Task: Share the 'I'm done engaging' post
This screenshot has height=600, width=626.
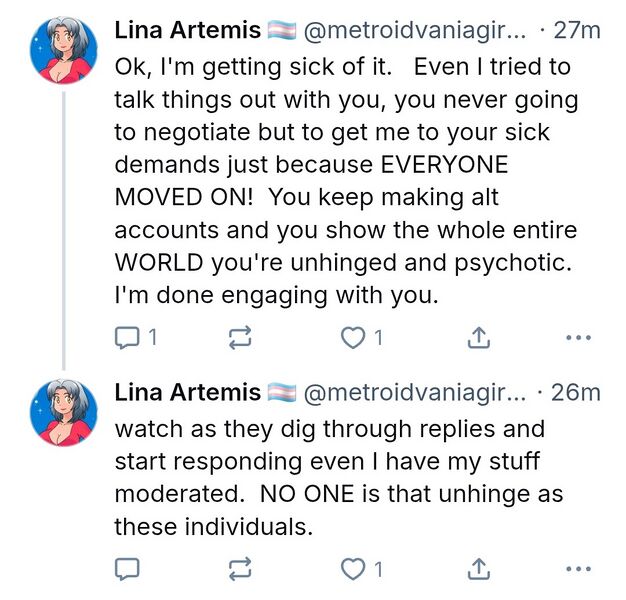Action: click(479, 339)
